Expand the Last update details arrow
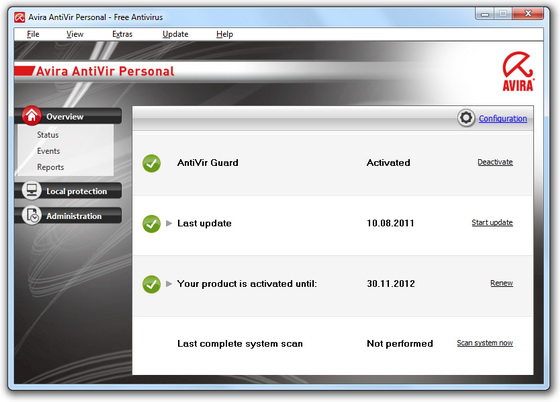This screenshot has height=402, width=560. (x=169, y=223)
